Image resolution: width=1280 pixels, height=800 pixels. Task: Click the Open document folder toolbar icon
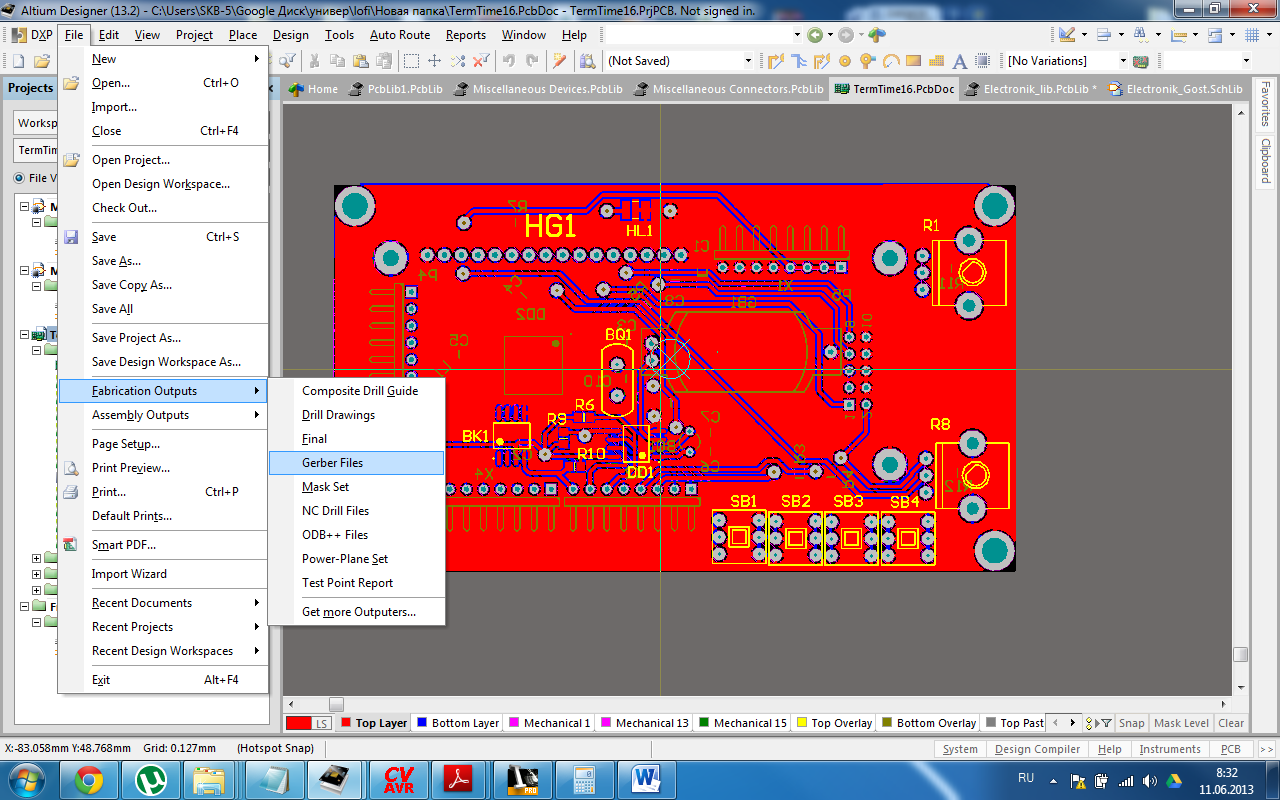click(x=42, y=61)
